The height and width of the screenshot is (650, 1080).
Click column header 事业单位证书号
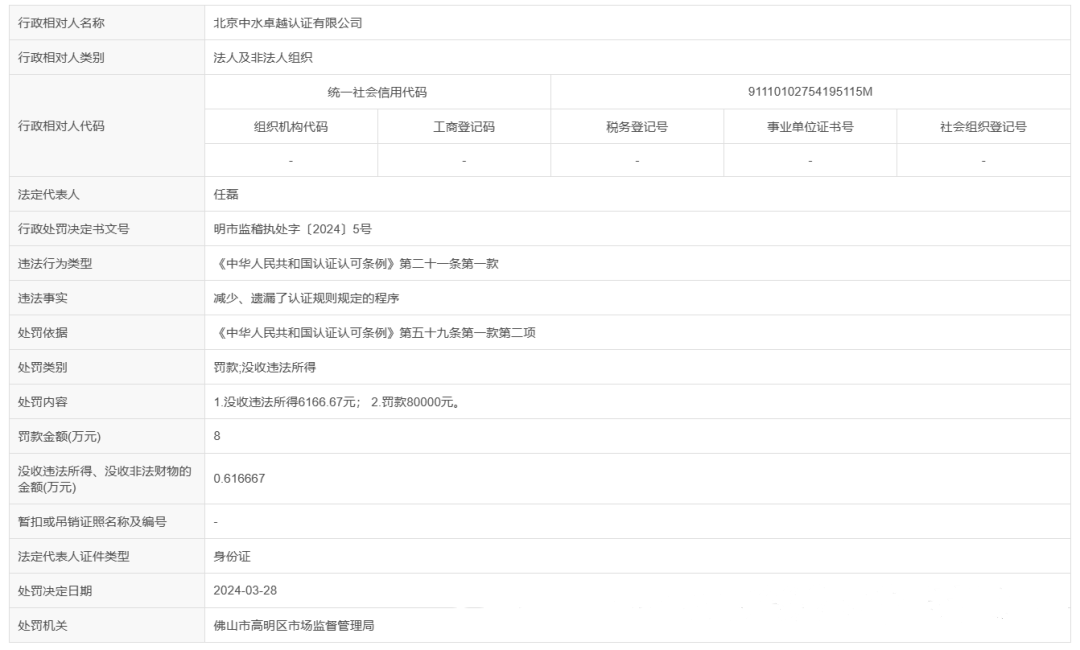(810, 127)
